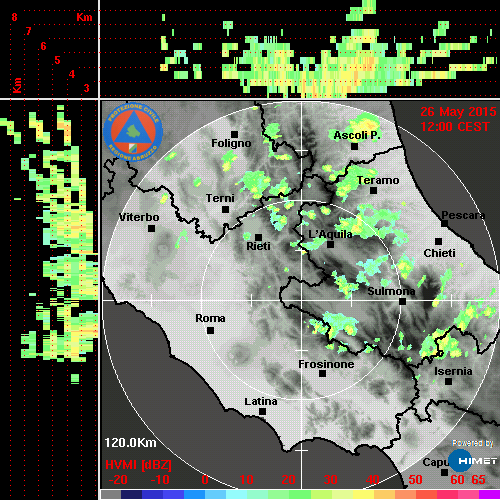Select the Ascoli P. city marker square
Screen dimensions: 500x500
(354, 146)
